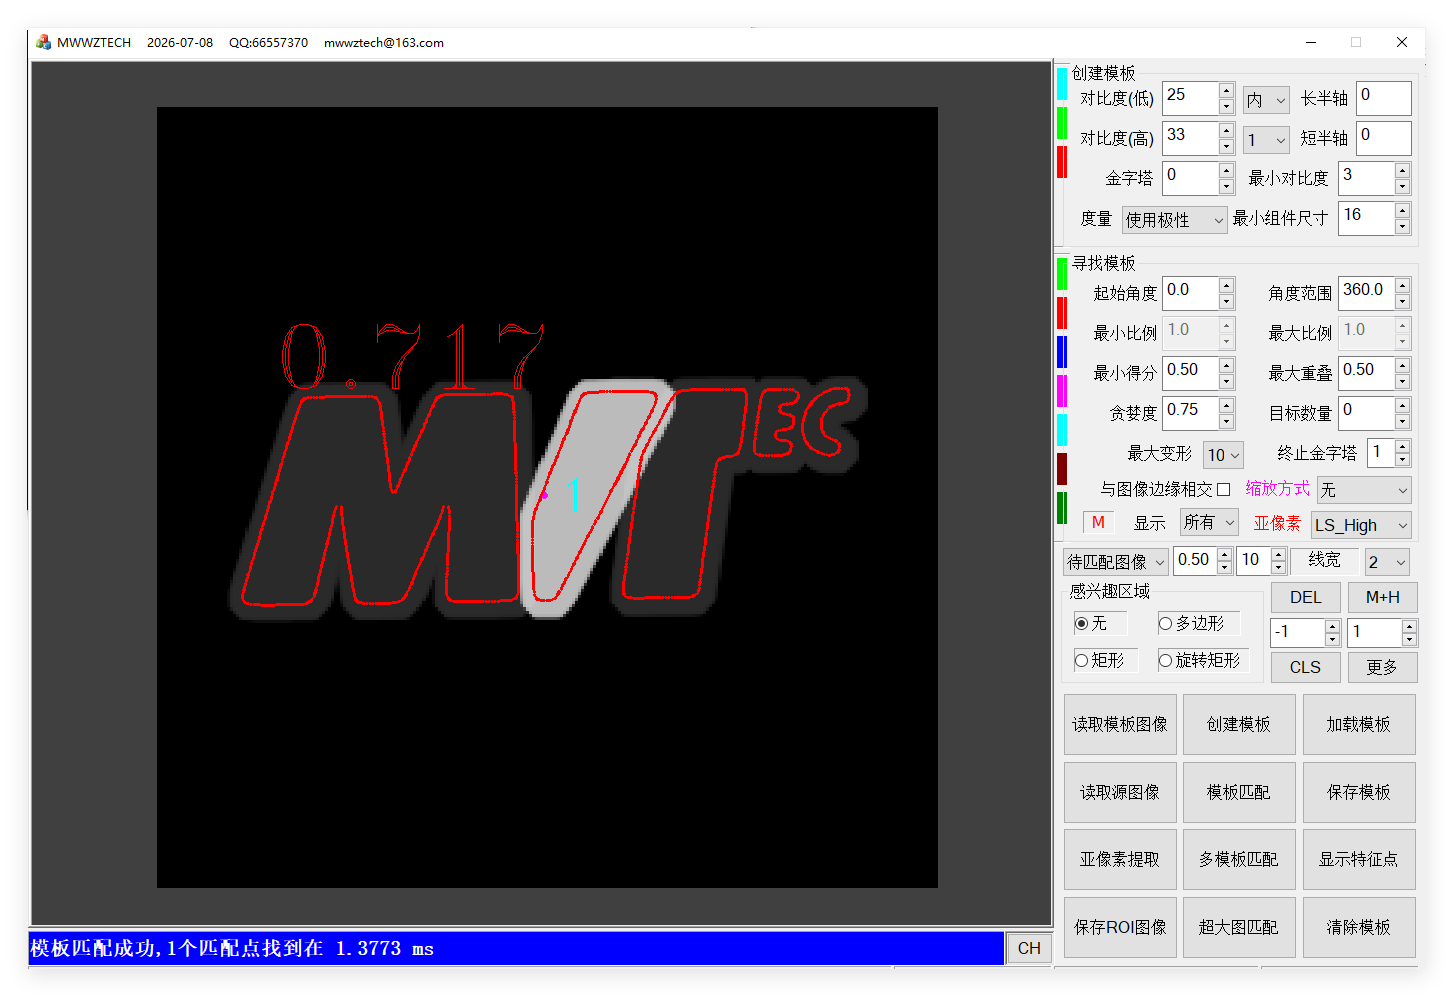Viewport: 1453px width, 996px height.
Task: Click the blue swatch beside 最小比例
Action: click(x=1062, y=352)
